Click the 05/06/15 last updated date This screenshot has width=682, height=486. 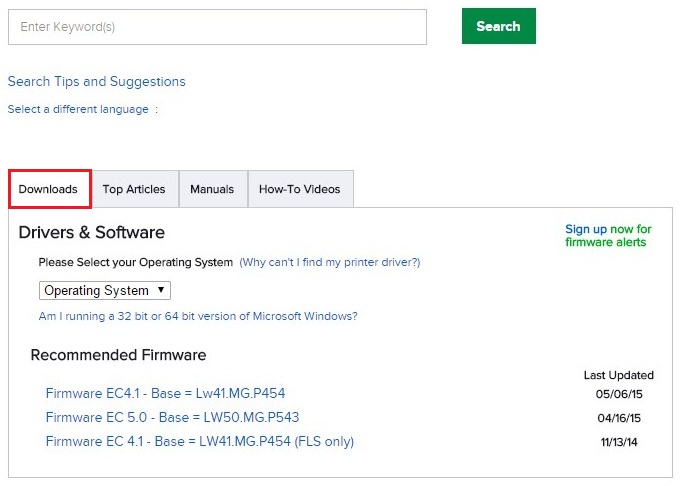(x=618, y=394)
